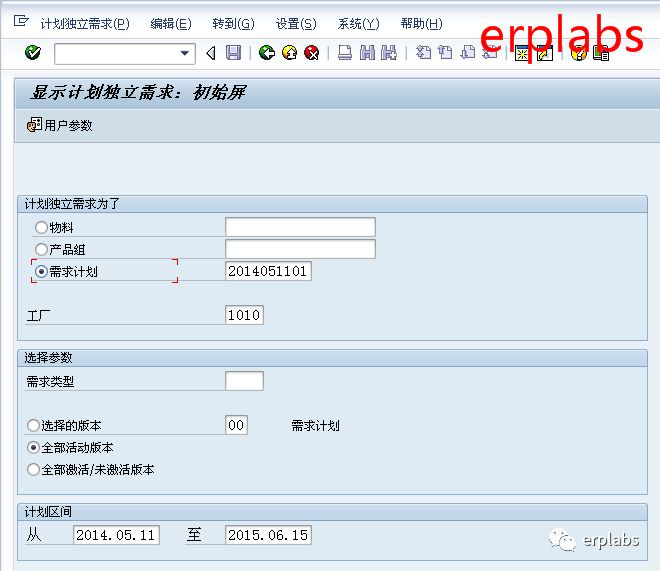This screenshot has width=660, height=571.
Task: Click the 产品组 input field
Action: (x=300, y=249)
